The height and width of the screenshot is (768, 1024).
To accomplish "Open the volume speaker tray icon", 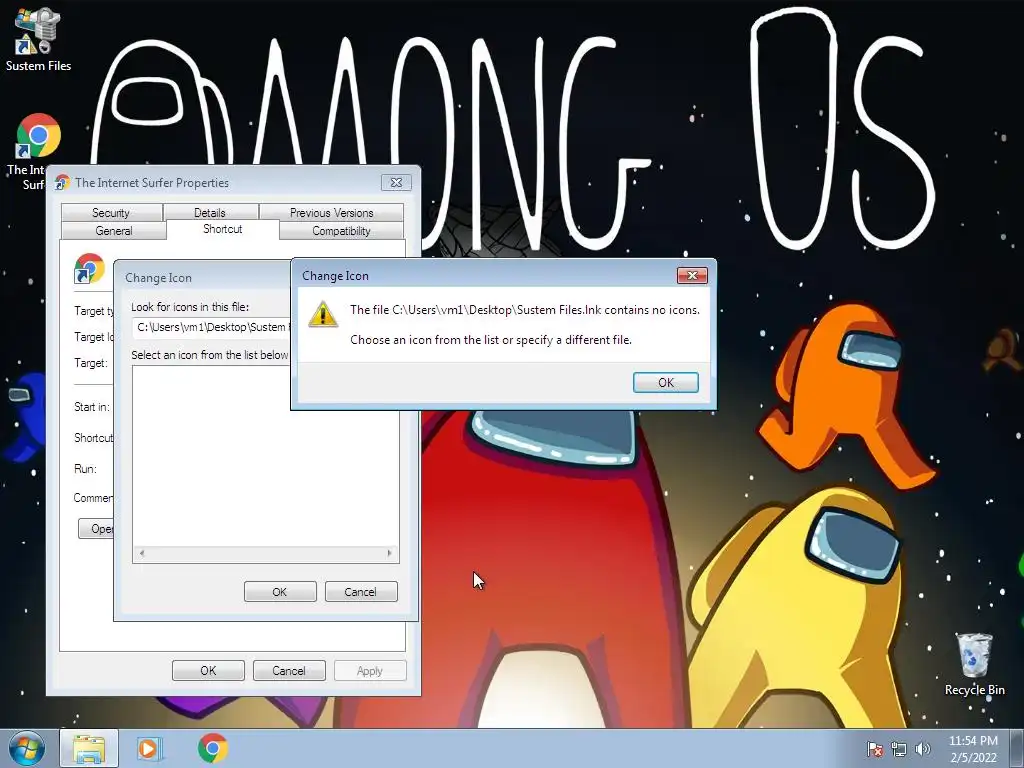I will click(x=922, y=749).
